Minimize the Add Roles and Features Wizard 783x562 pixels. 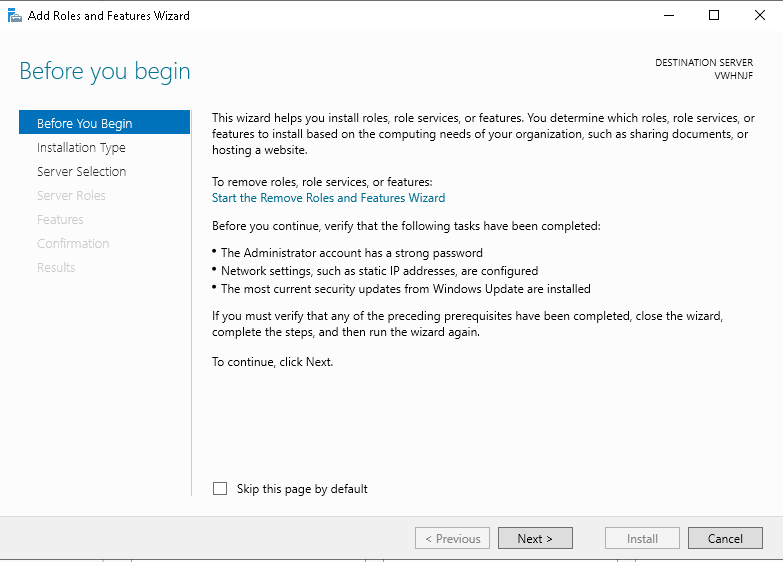(x=667, y=15)
